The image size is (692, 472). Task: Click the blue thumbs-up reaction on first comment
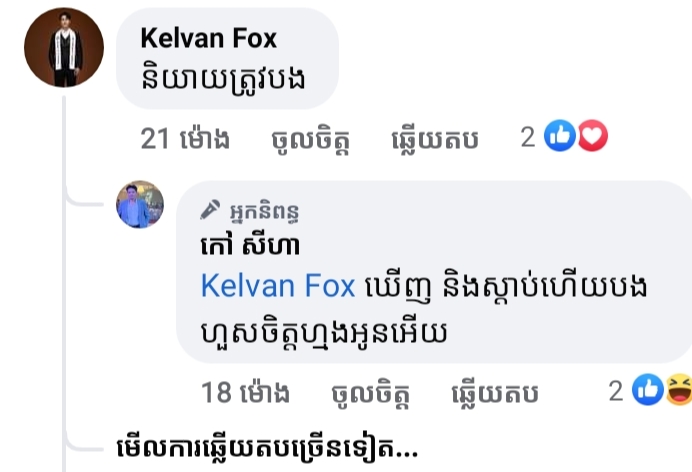[560, 135]
